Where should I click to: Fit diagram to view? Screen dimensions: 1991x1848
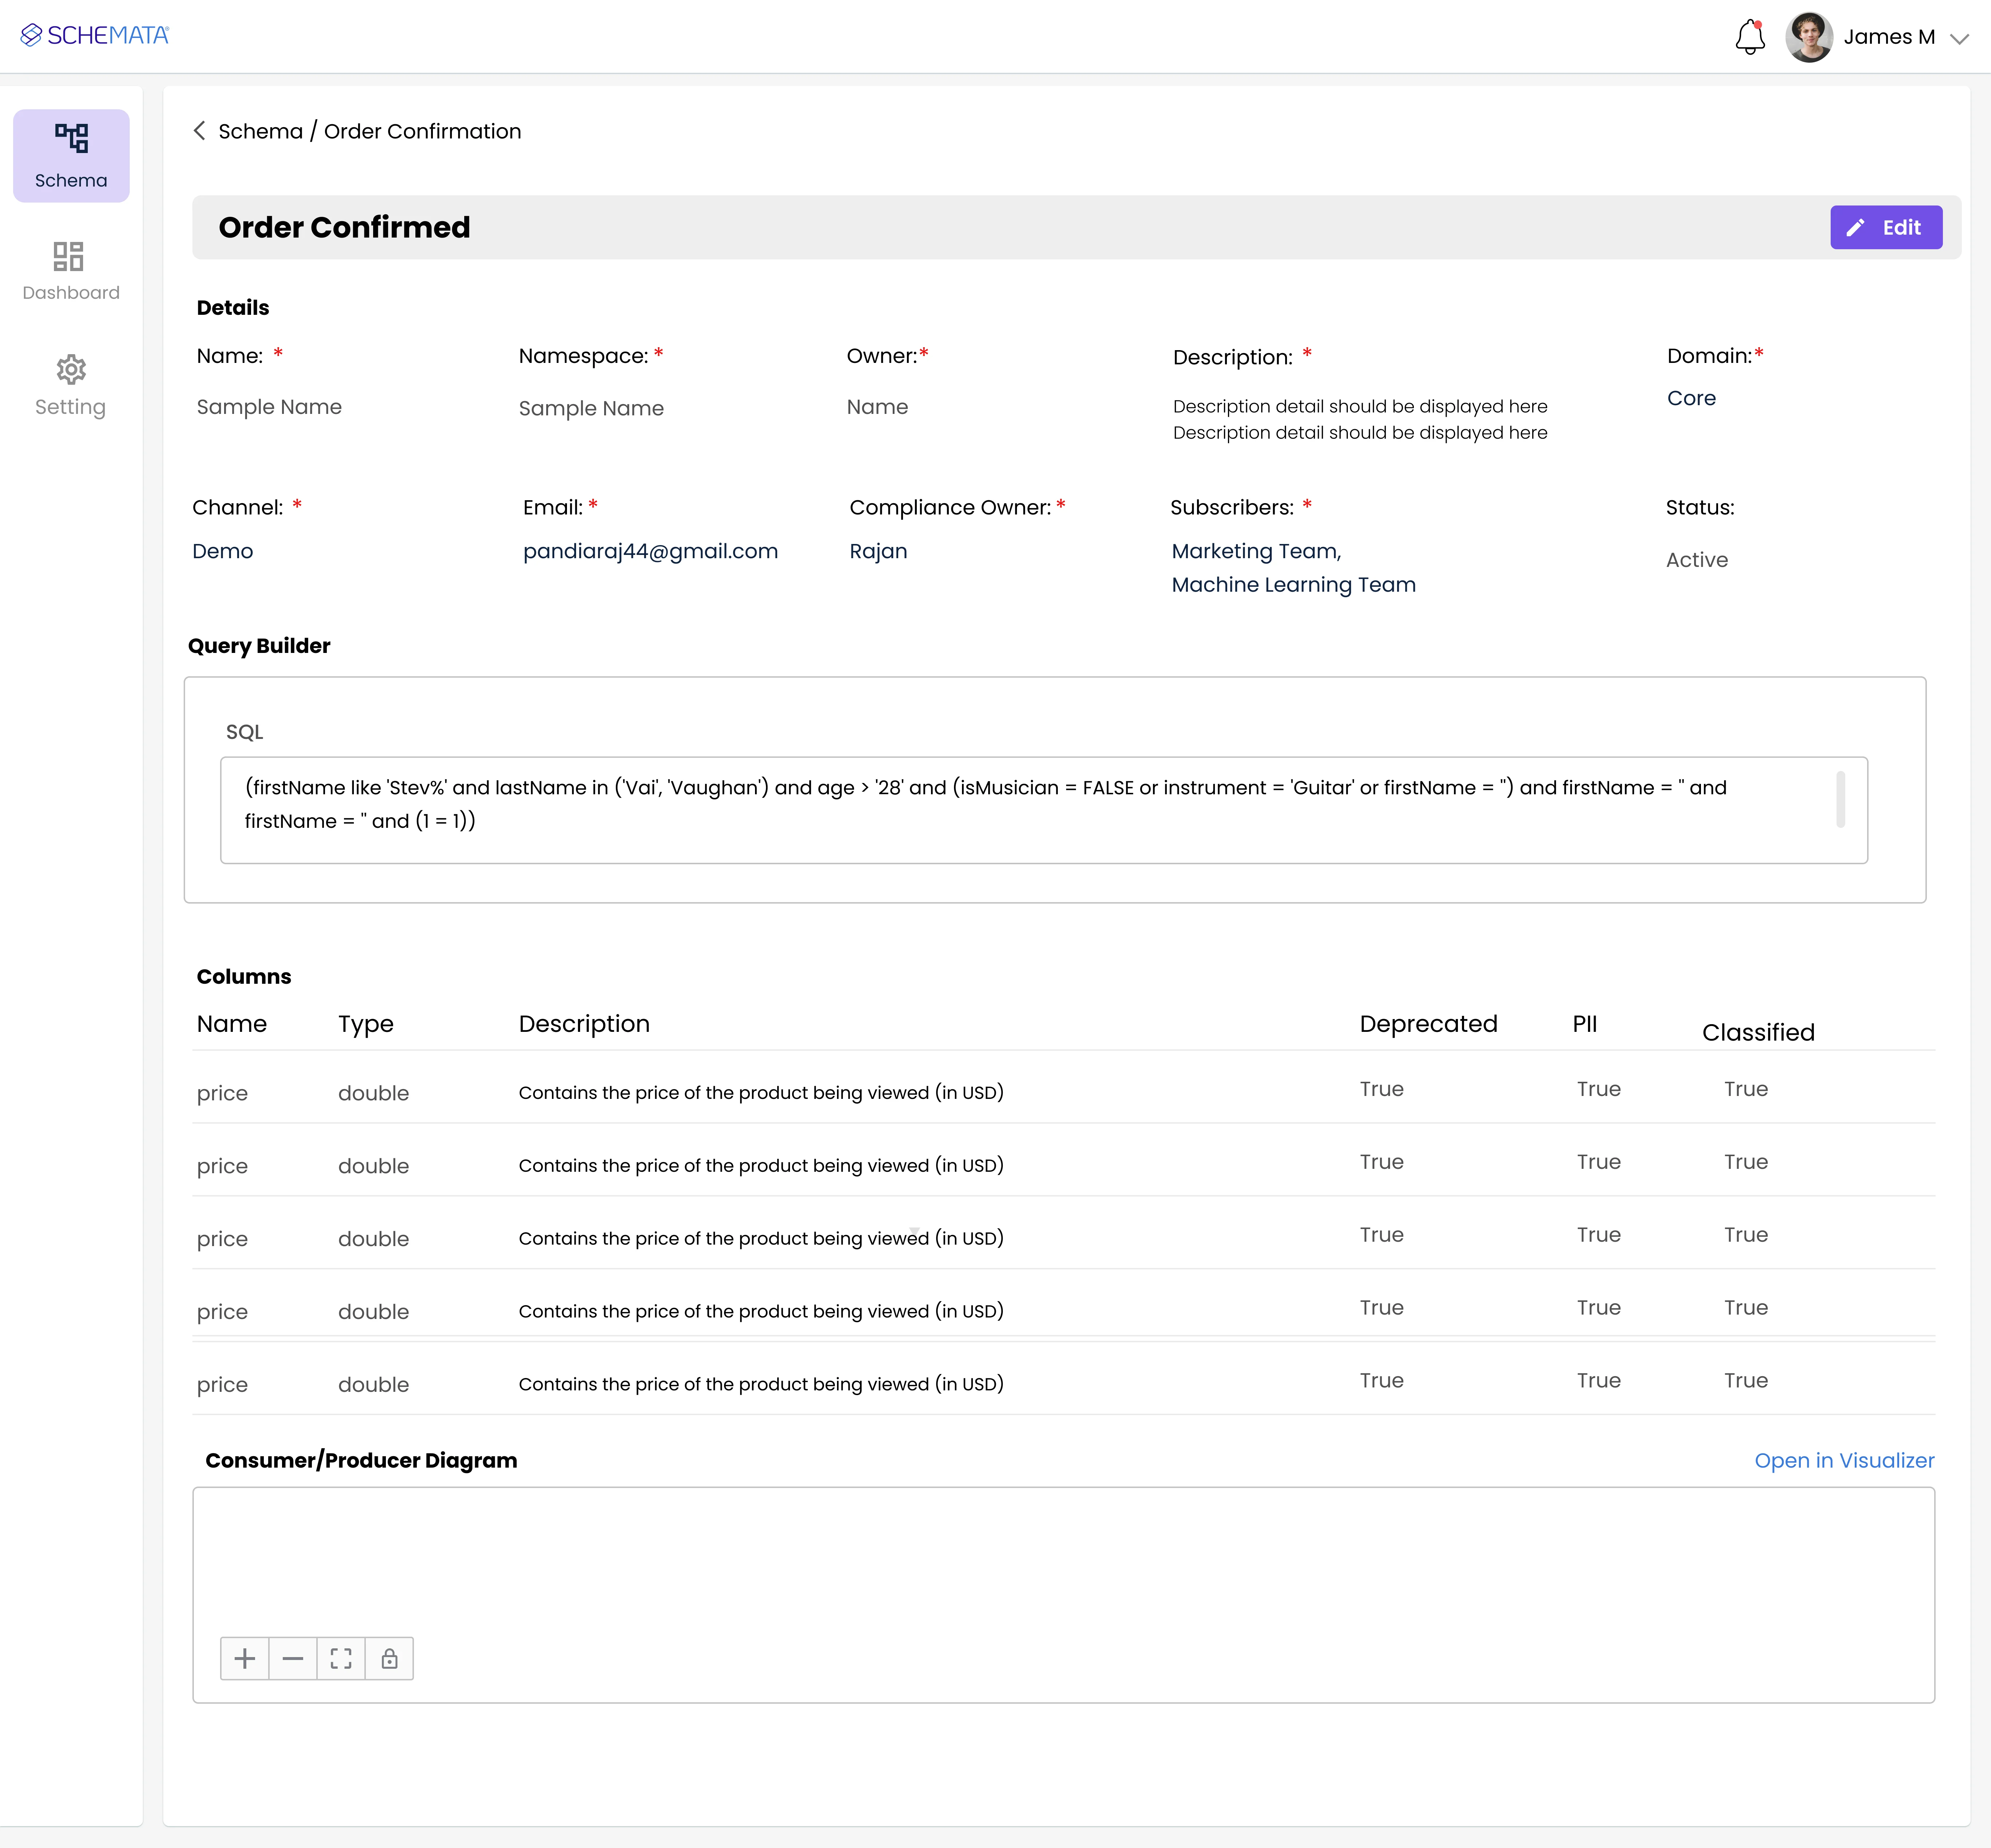point(341,1659)
